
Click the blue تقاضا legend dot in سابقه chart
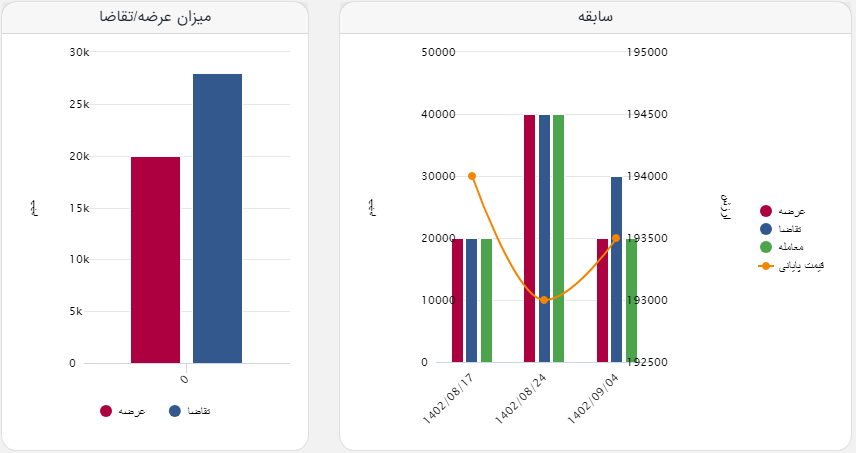pos(766,229)
